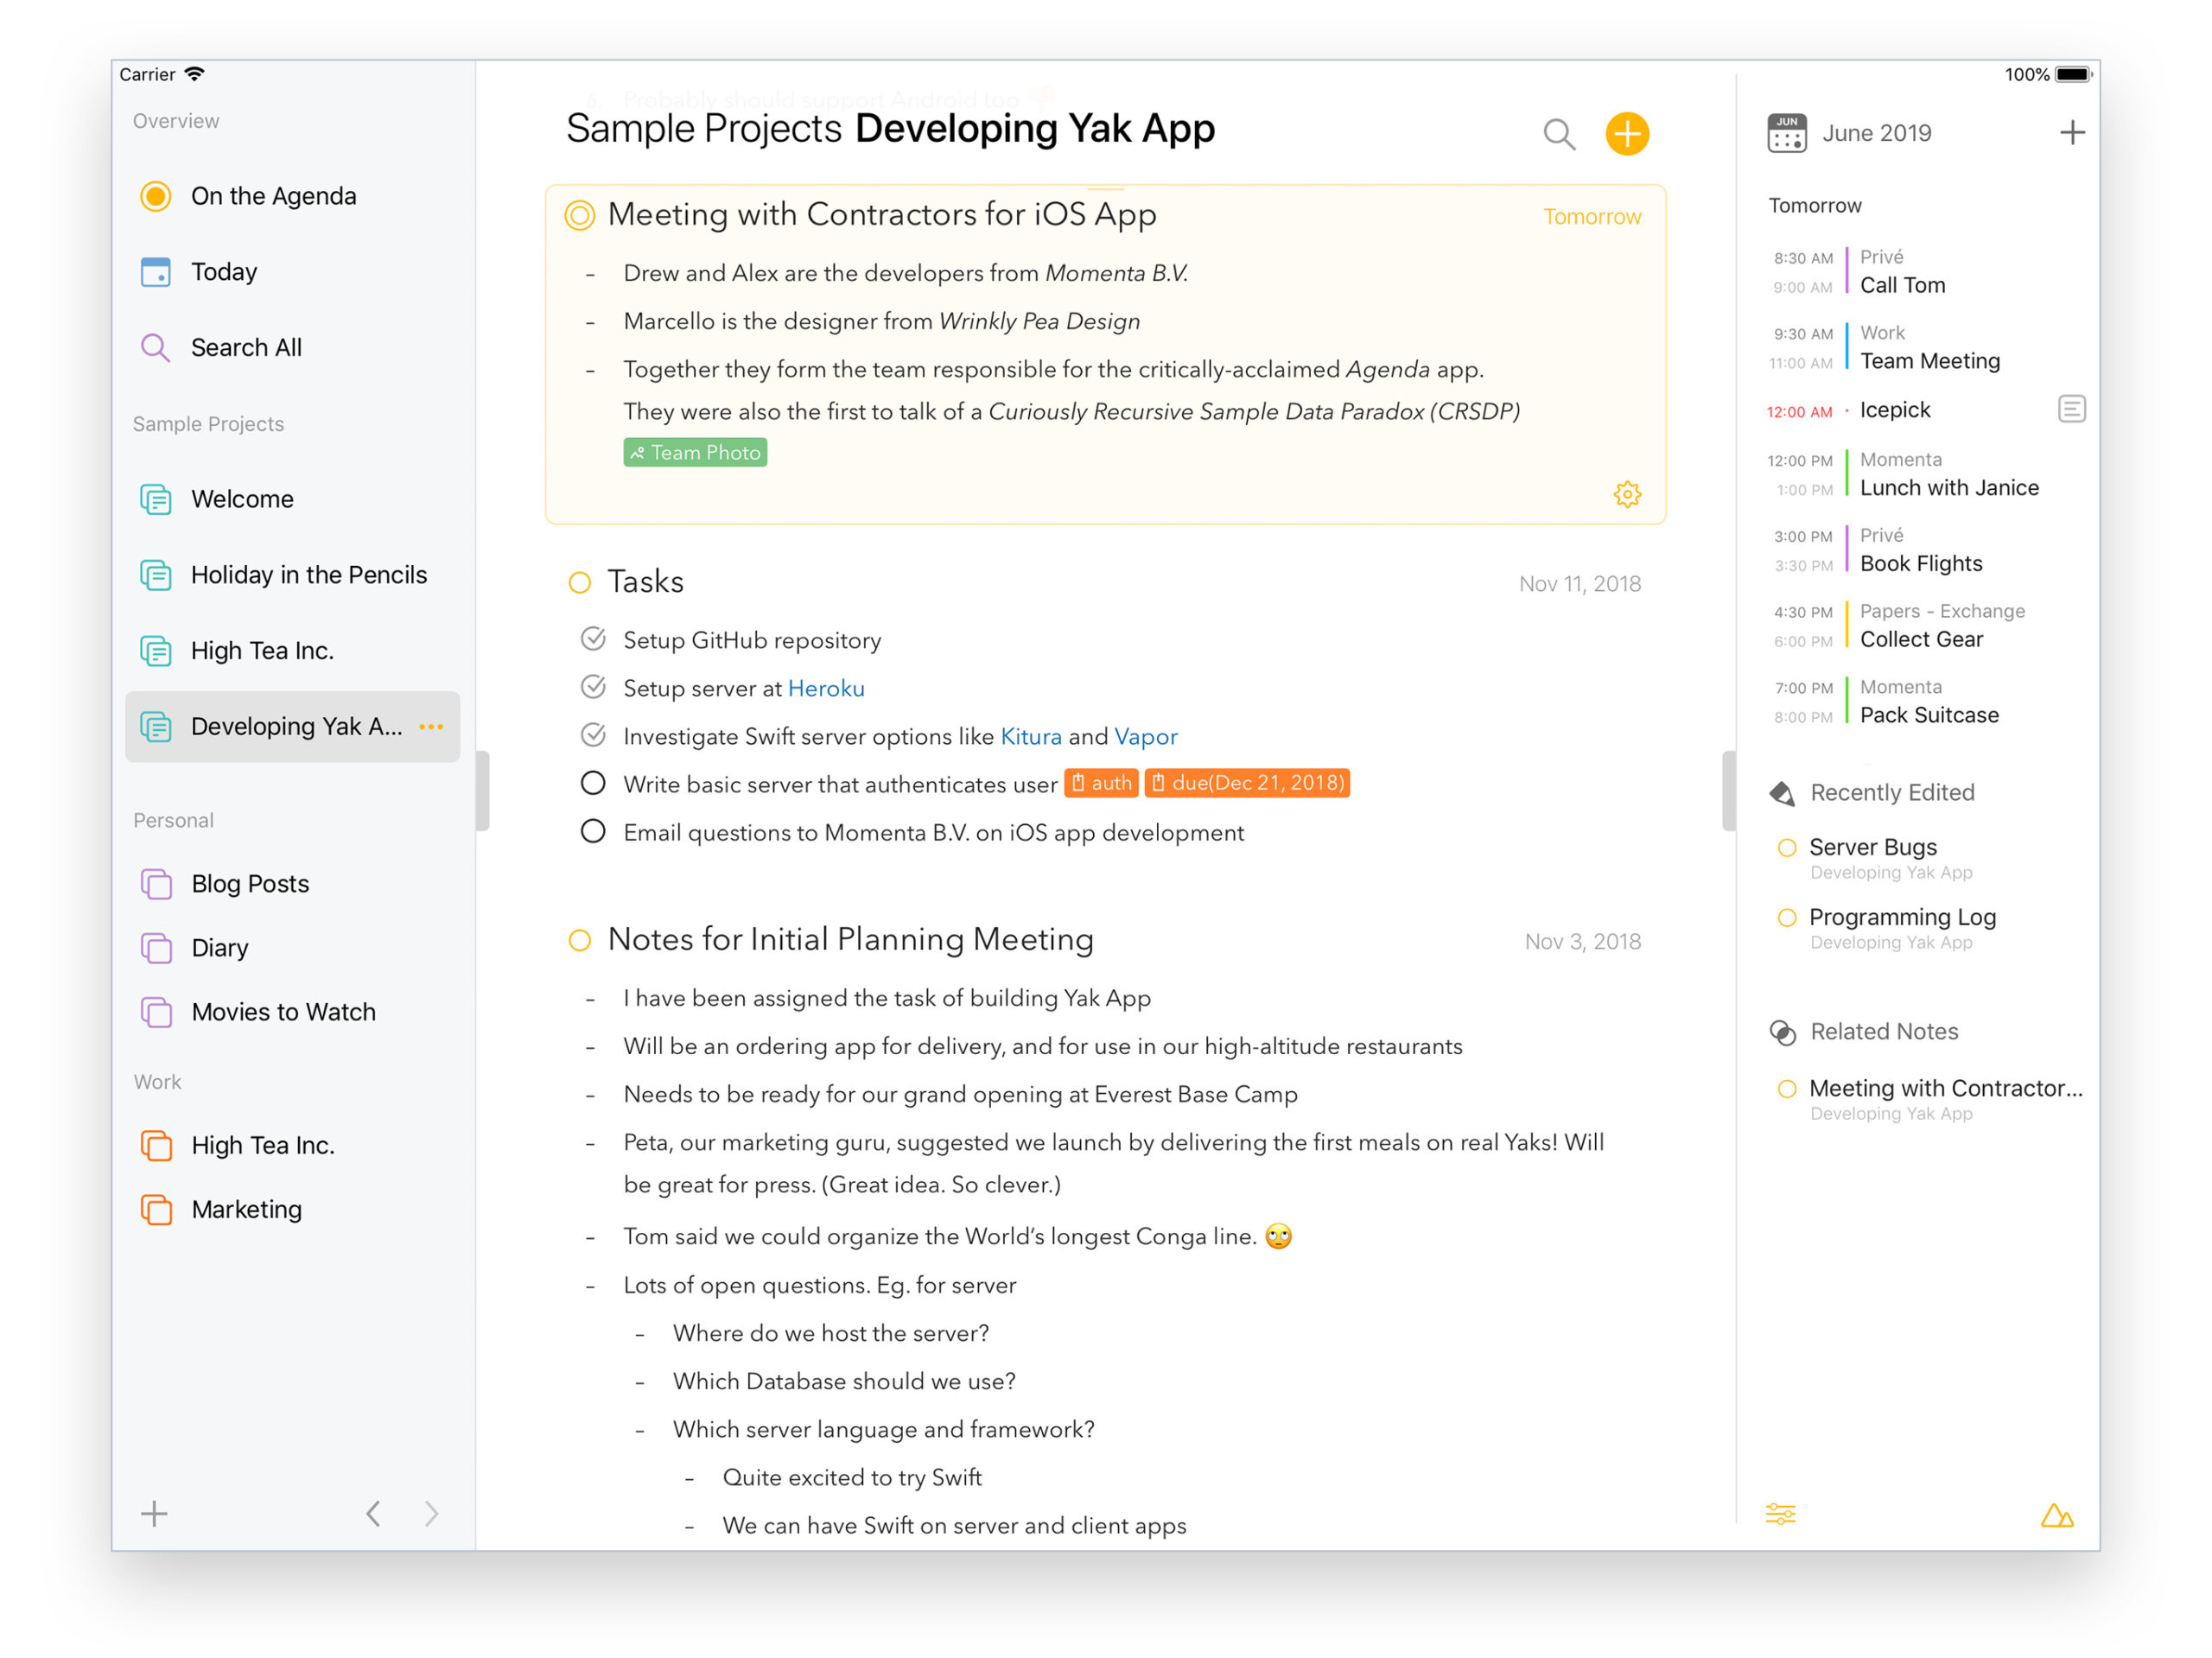2212x1658 pixels.
Task: Go forward with the right chevron
Action: coord(431,1514)
